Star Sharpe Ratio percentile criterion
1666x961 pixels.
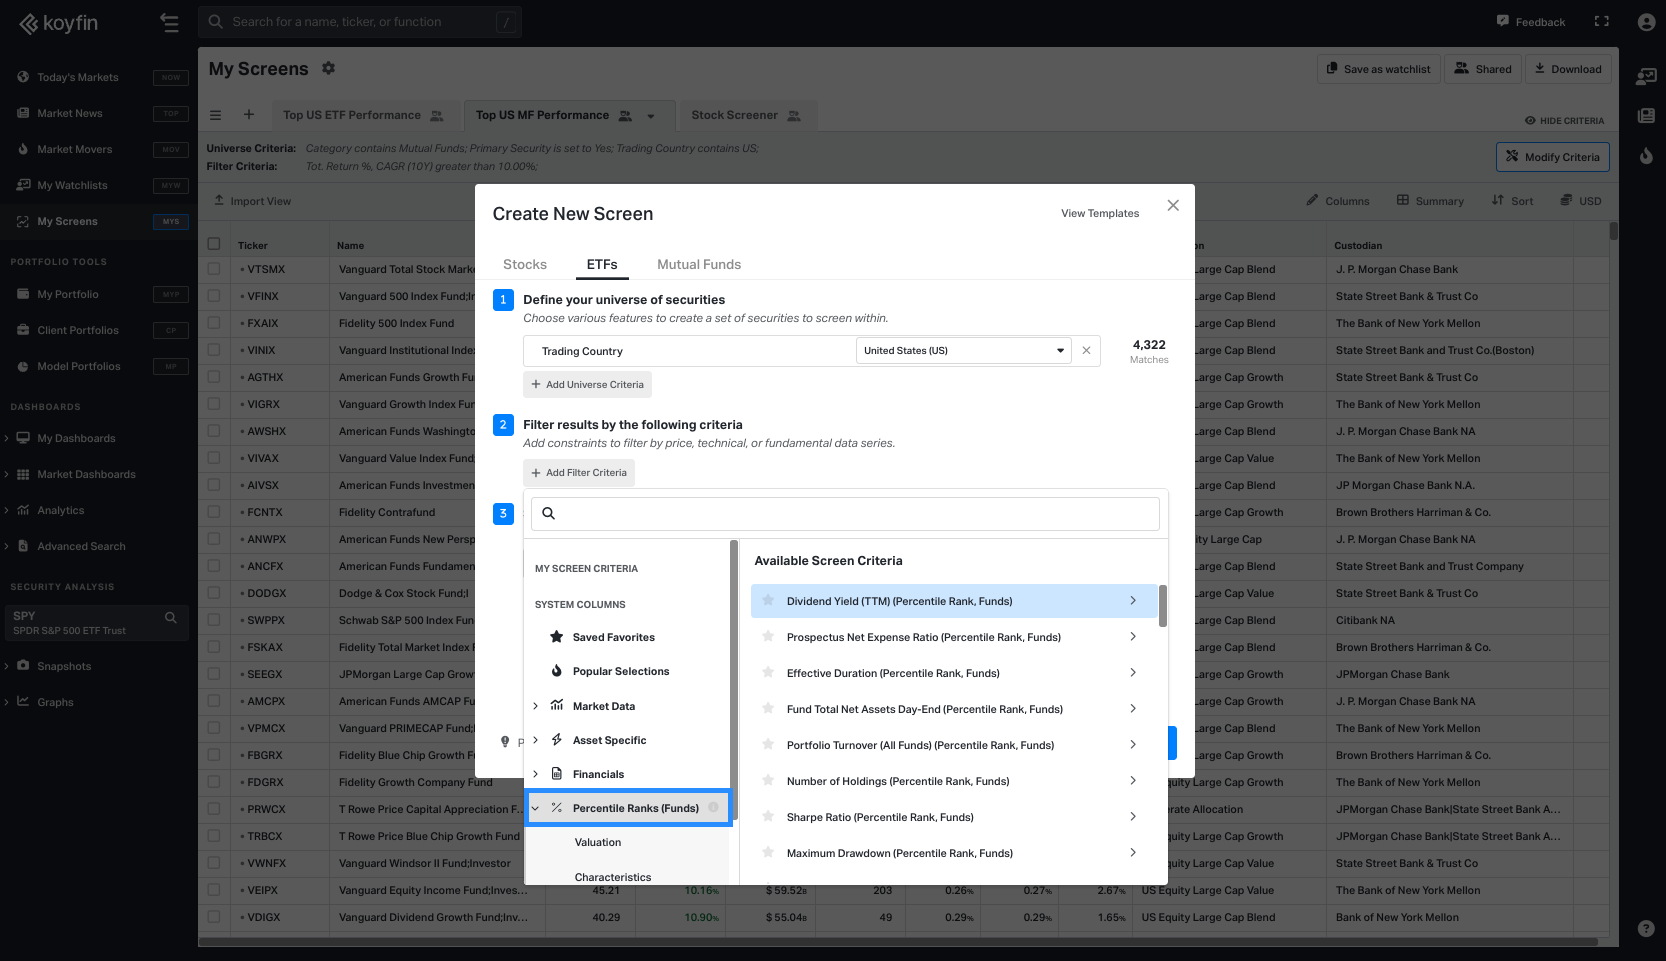(768, 817)
